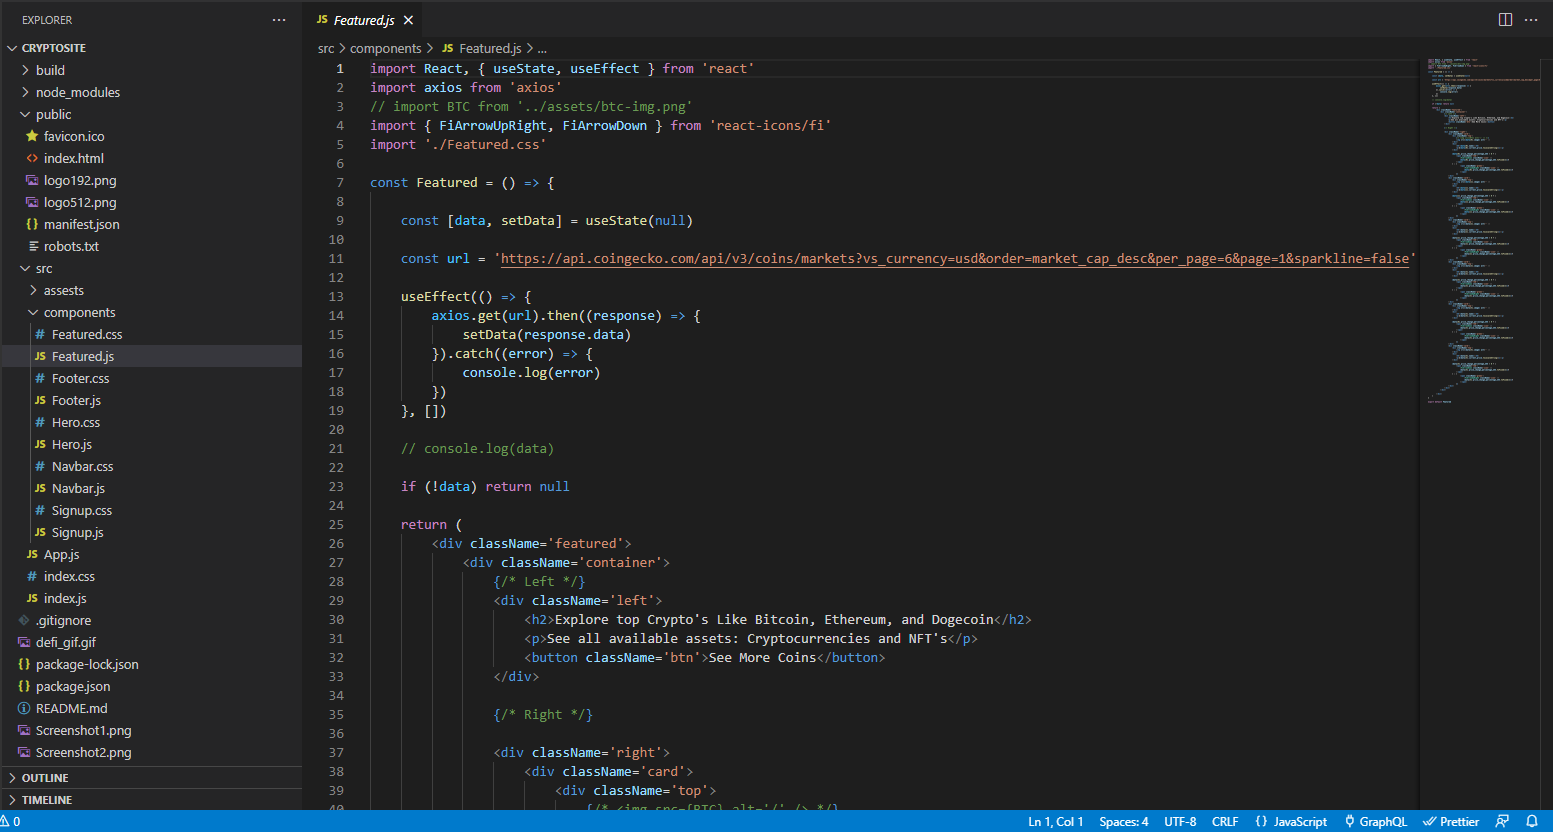Open the coingecko API URL link
1553x832 pixels.
pos(955,258)
